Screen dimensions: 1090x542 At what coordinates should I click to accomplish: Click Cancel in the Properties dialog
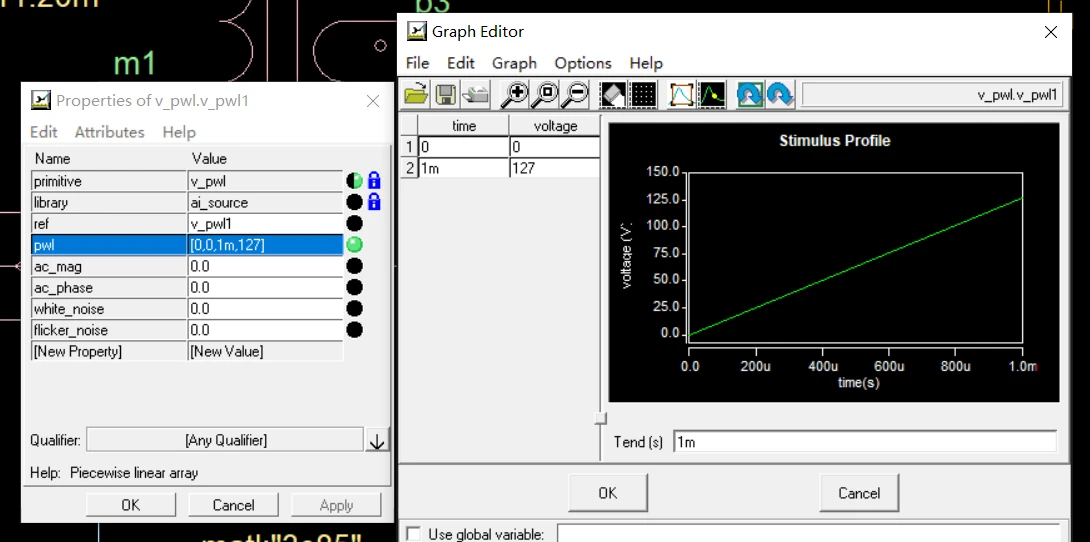coord(233,505)
